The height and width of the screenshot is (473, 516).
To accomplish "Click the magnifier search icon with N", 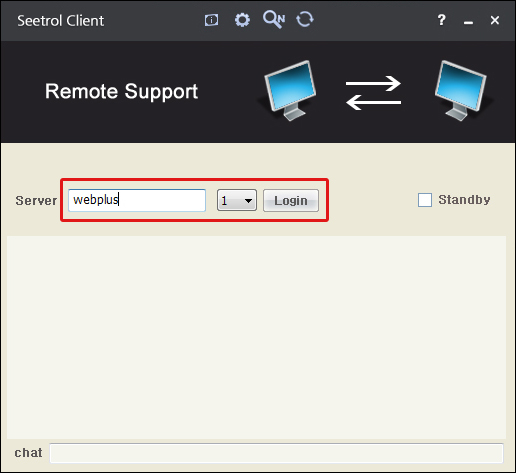I will click(x=274, y=19).
